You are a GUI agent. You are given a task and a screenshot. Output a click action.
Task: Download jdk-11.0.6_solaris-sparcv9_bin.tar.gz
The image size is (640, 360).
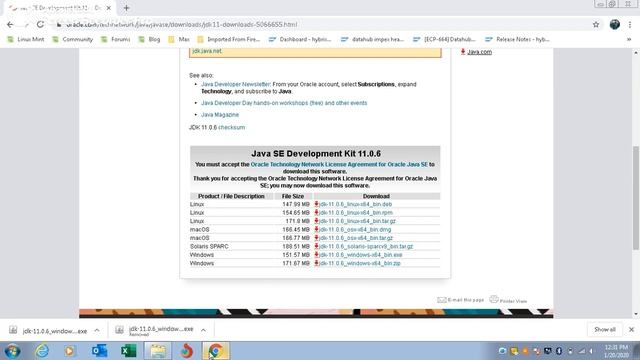click(x=366, y=247)
